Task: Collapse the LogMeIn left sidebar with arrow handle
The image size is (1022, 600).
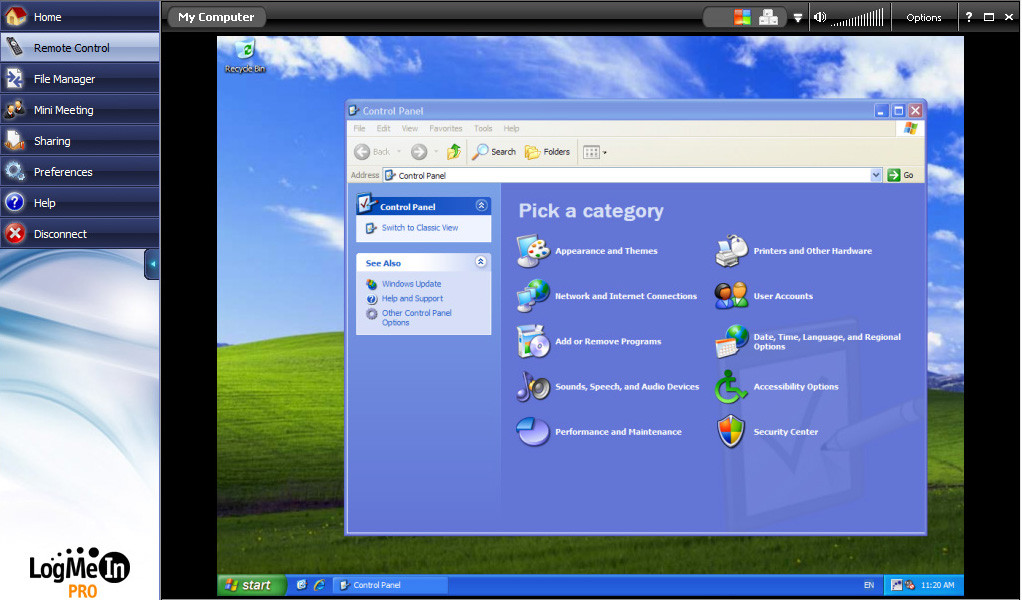Action: pyautogui.click(x=152, y=264)
